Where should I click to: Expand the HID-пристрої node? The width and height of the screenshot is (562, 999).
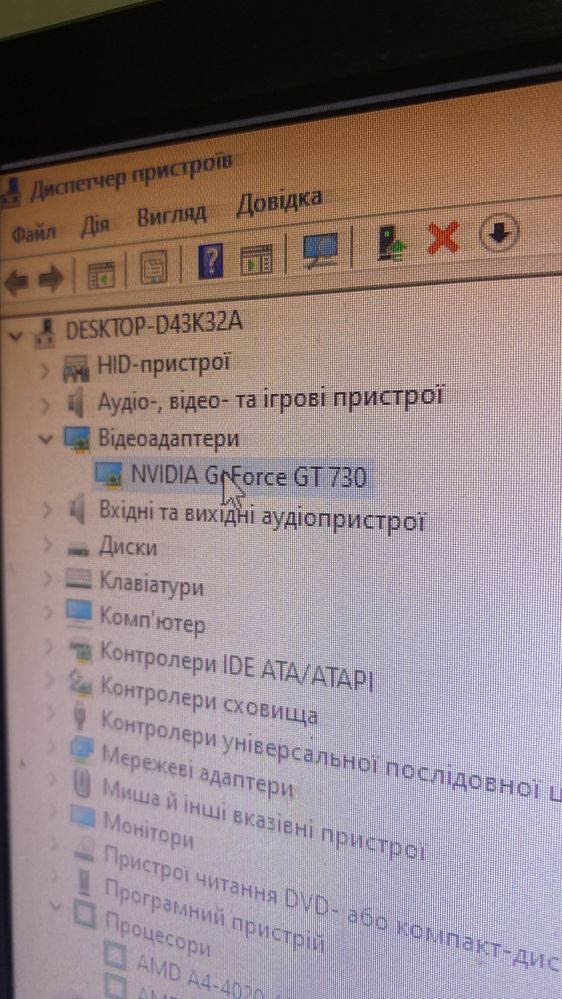tap(45, 370)
